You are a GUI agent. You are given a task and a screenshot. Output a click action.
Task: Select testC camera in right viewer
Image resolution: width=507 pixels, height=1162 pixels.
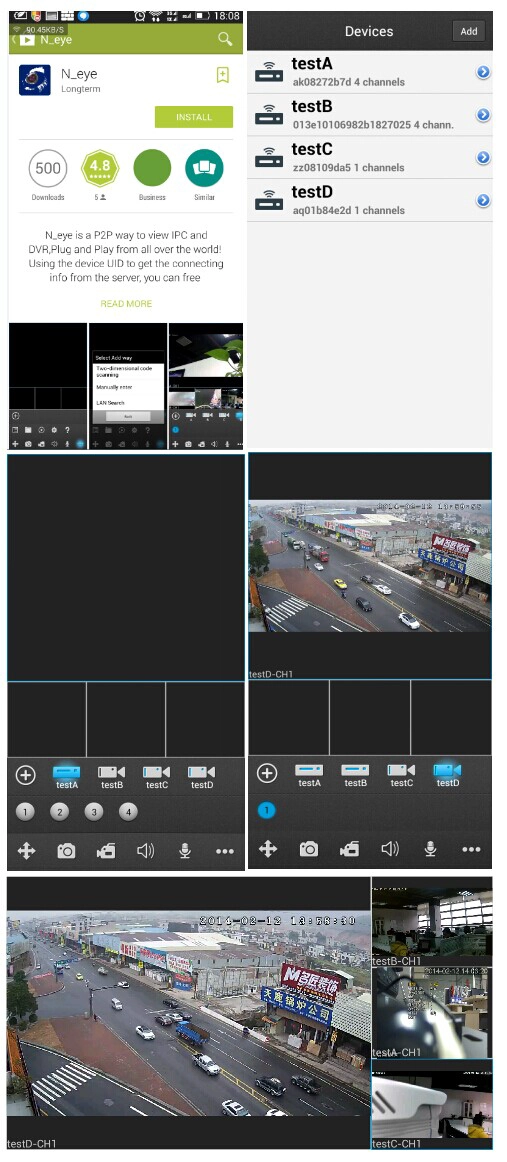[x=401, y=775]
